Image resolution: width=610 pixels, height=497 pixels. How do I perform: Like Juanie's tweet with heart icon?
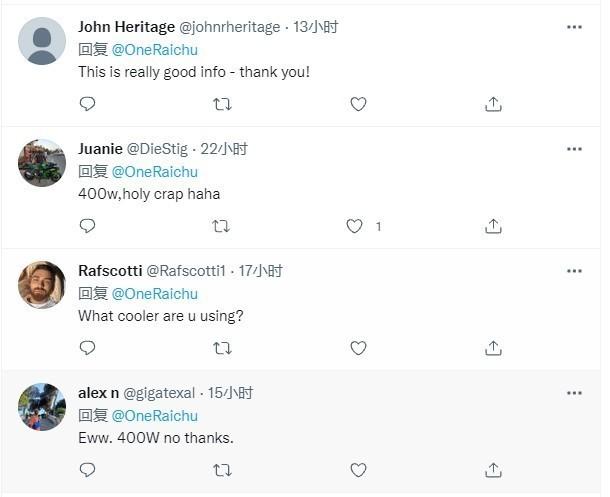(x=354, y=226)
